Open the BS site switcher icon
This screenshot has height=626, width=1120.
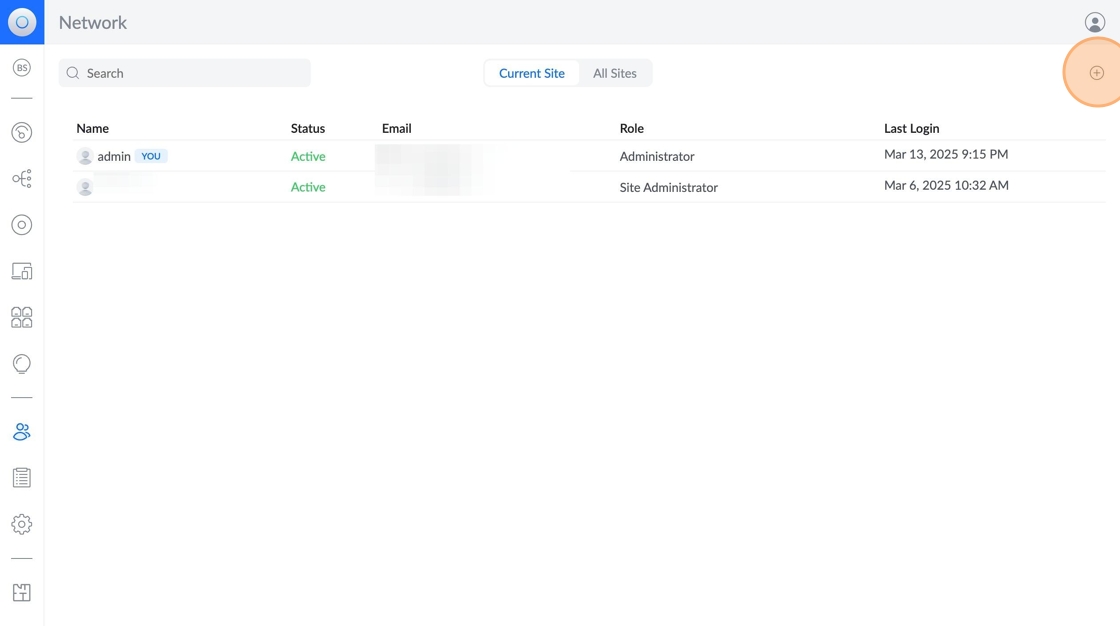tap(22, 68)
